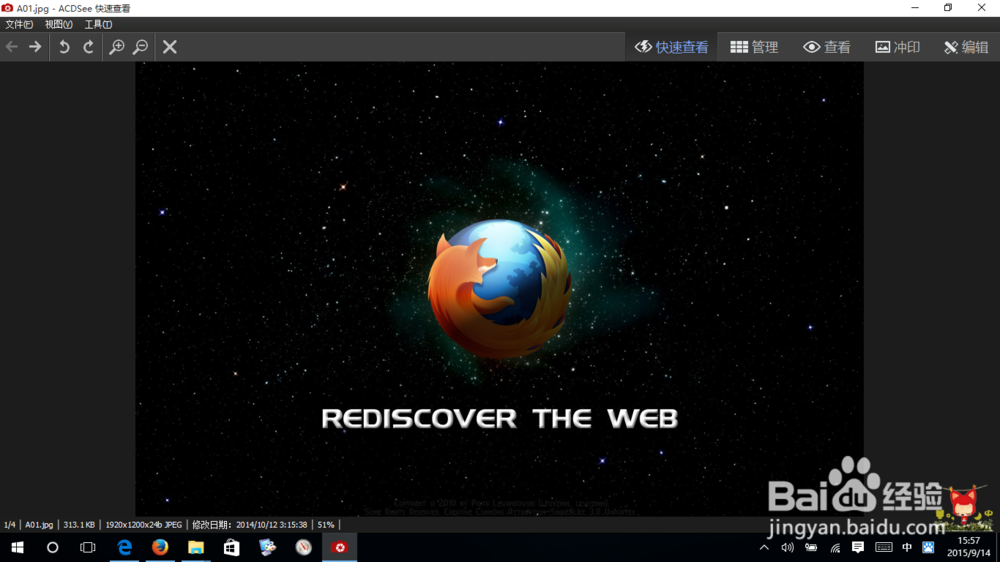1000x562 pixels.
Task: Switch to 快速查看 mode tab
Action: point(672,47)
